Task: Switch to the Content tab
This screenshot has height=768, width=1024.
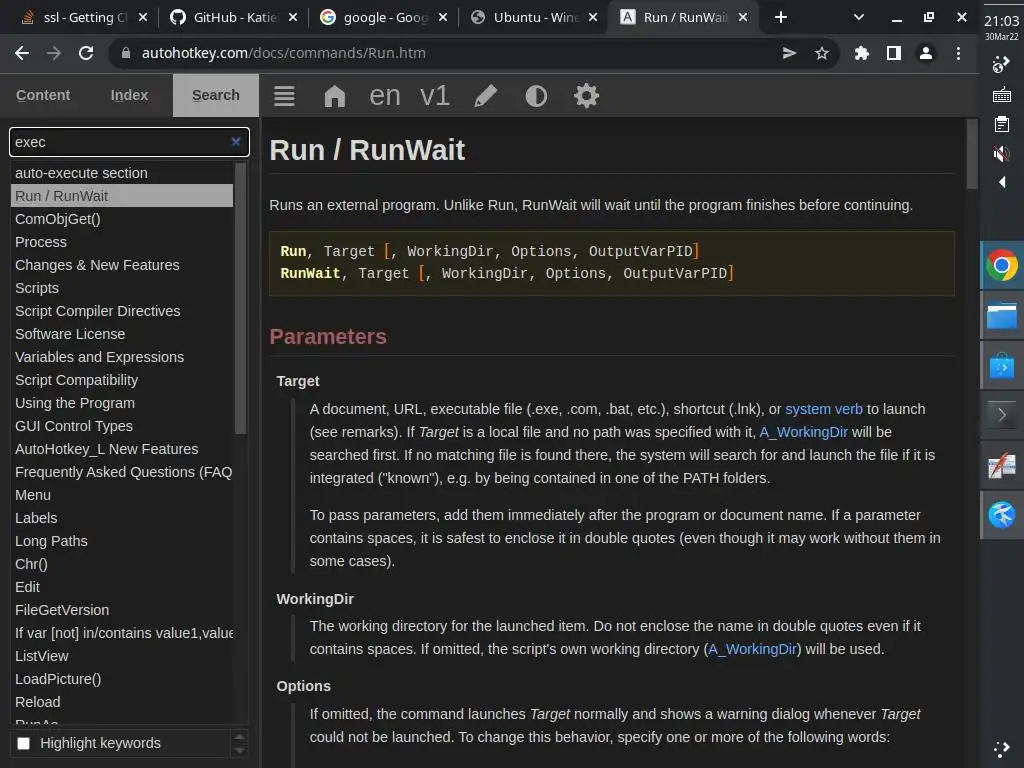Action: coord(43,95)
